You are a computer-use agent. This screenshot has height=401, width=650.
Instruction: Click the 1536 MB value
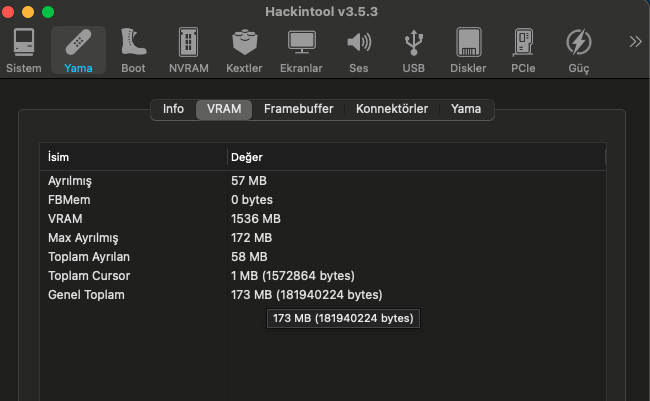coord(256,219)
